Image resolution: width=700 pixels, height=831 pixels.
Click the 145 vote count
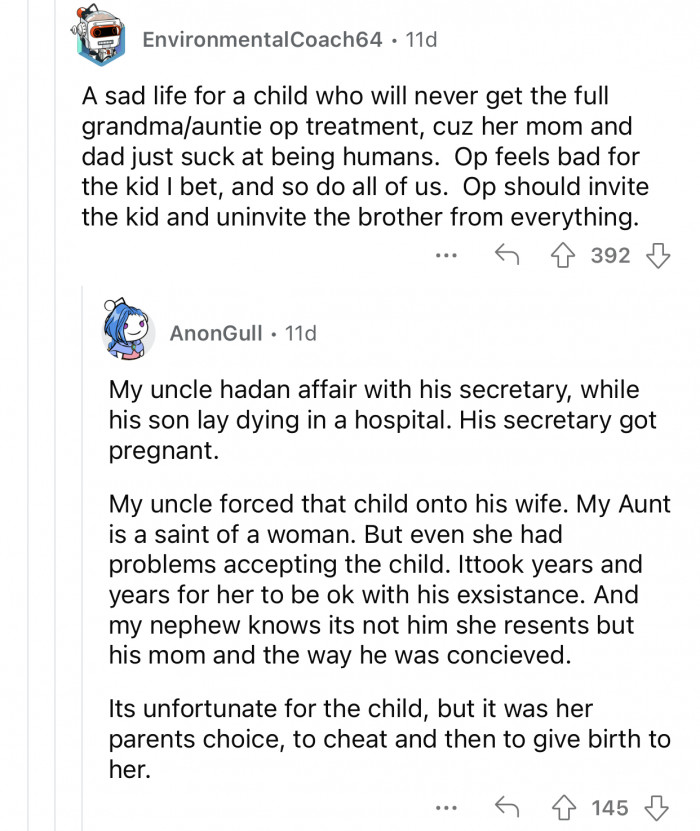(x=610, y=807)
